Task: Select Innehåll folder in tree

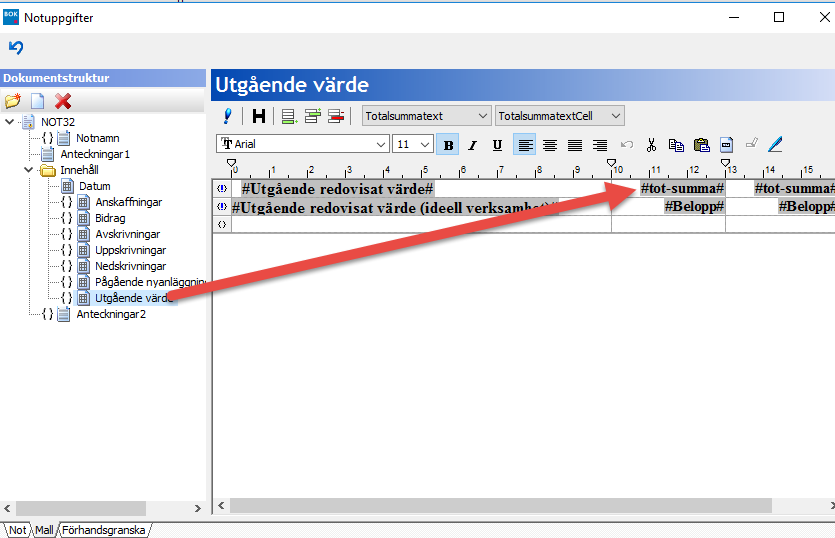Action: (79, 170)
